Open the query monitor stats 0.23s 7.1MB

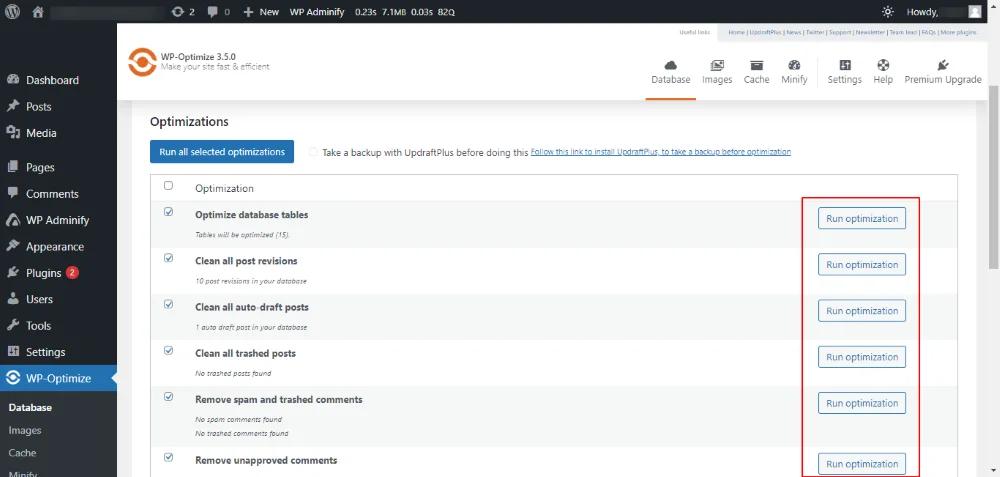tap(405, 11)
